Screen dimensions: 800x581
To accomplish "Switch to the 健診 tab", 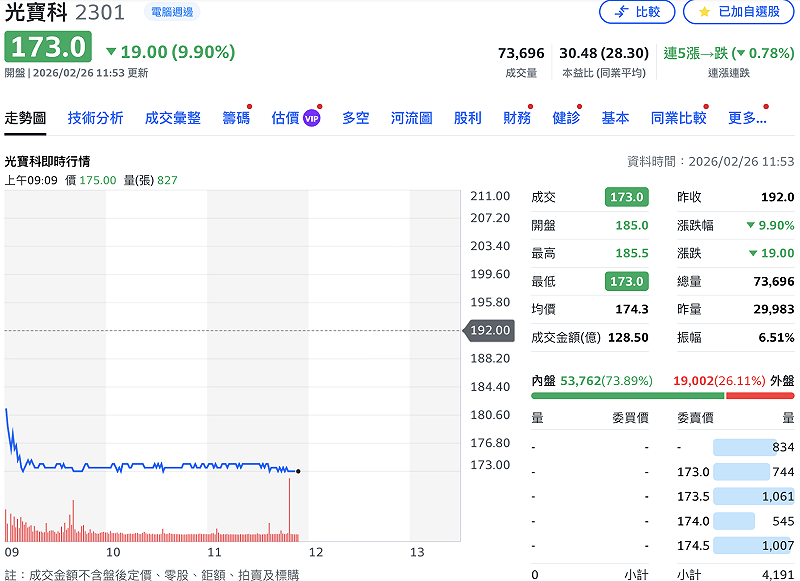I will (566, 118).
